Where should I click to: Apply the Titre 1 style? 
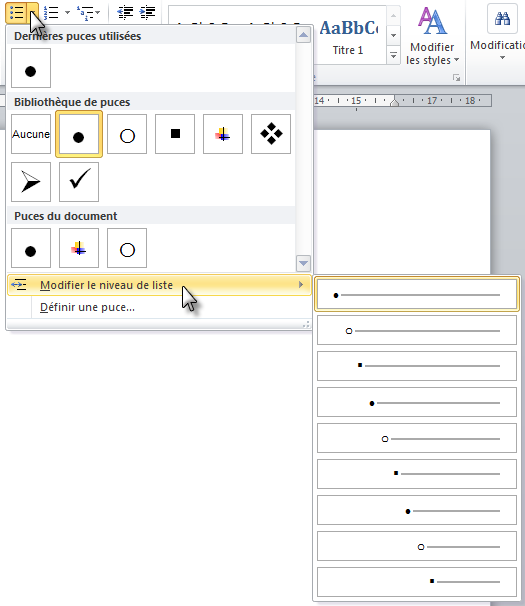(348, 37)
